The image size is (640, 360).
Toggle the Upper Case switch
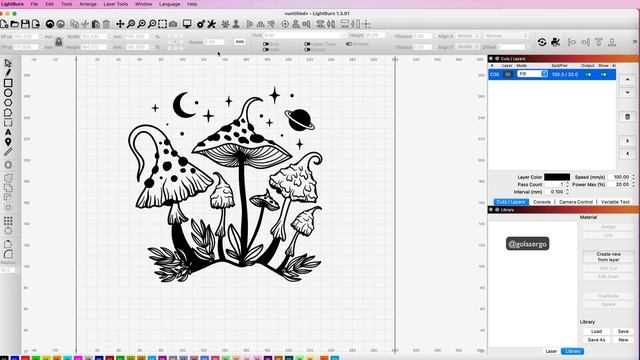(307, 44)
